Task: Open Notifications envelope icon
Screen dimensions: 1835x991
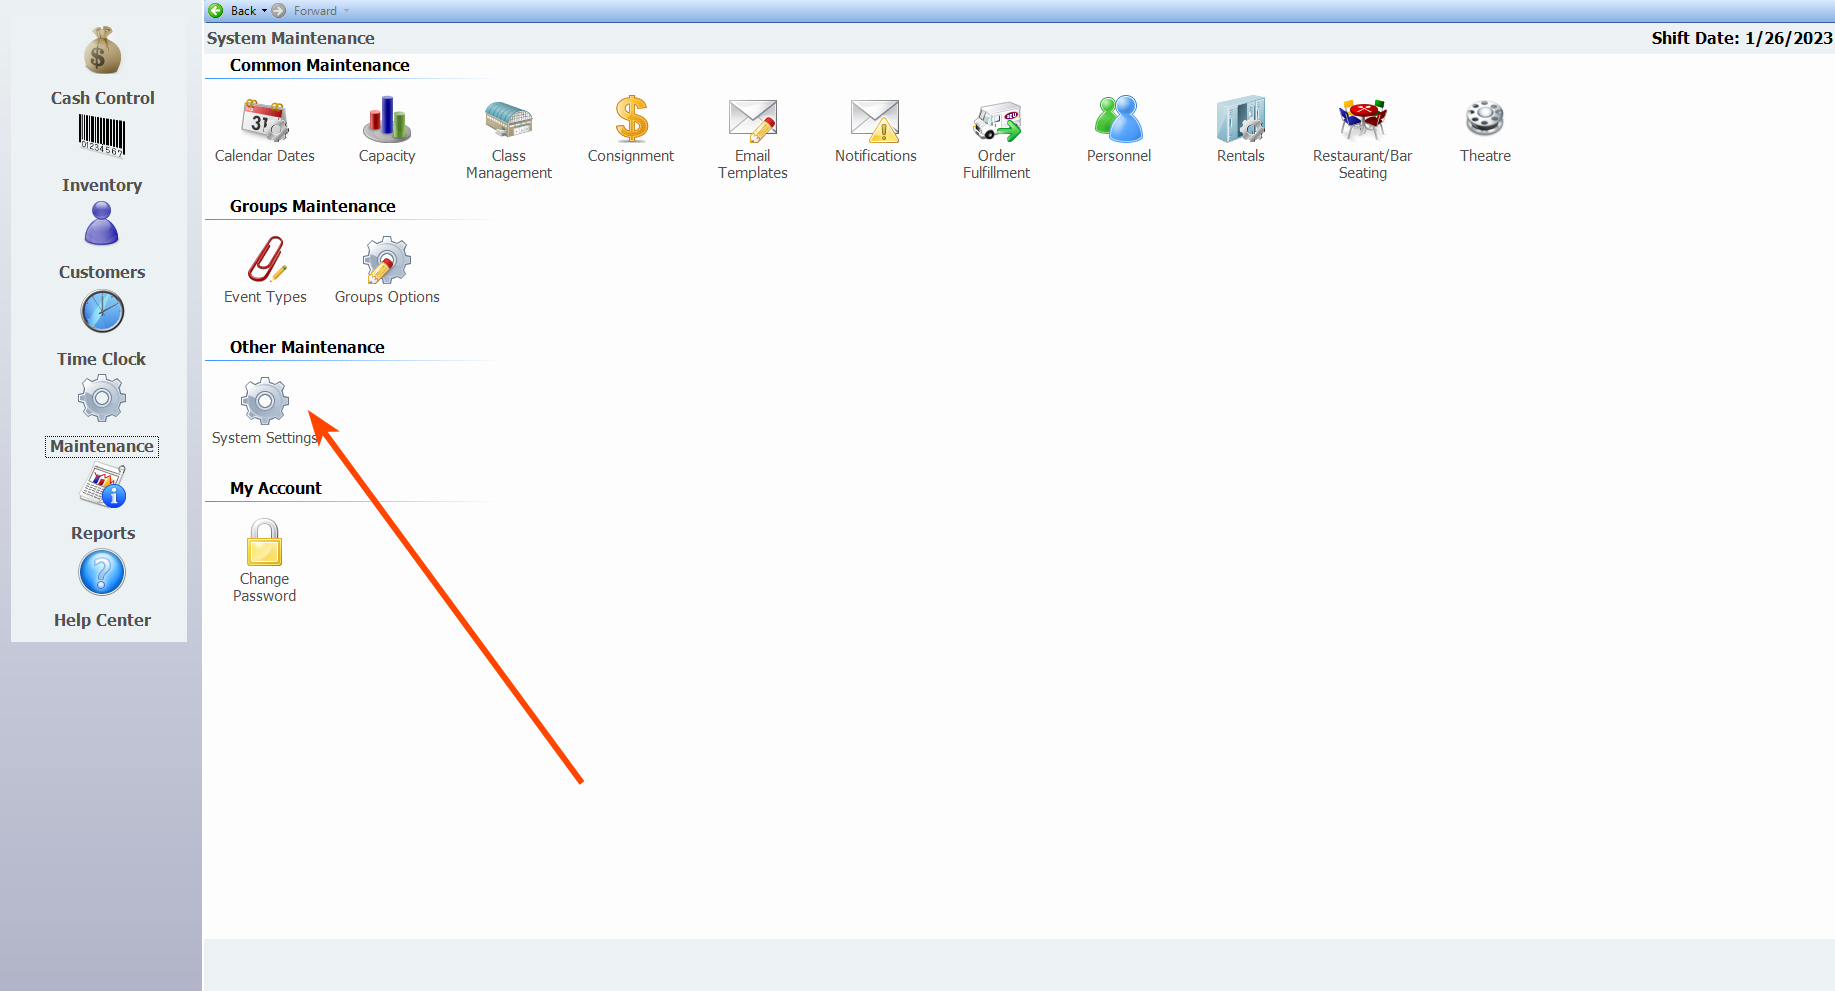Action: pyautogui.click(x=875, y=121)
